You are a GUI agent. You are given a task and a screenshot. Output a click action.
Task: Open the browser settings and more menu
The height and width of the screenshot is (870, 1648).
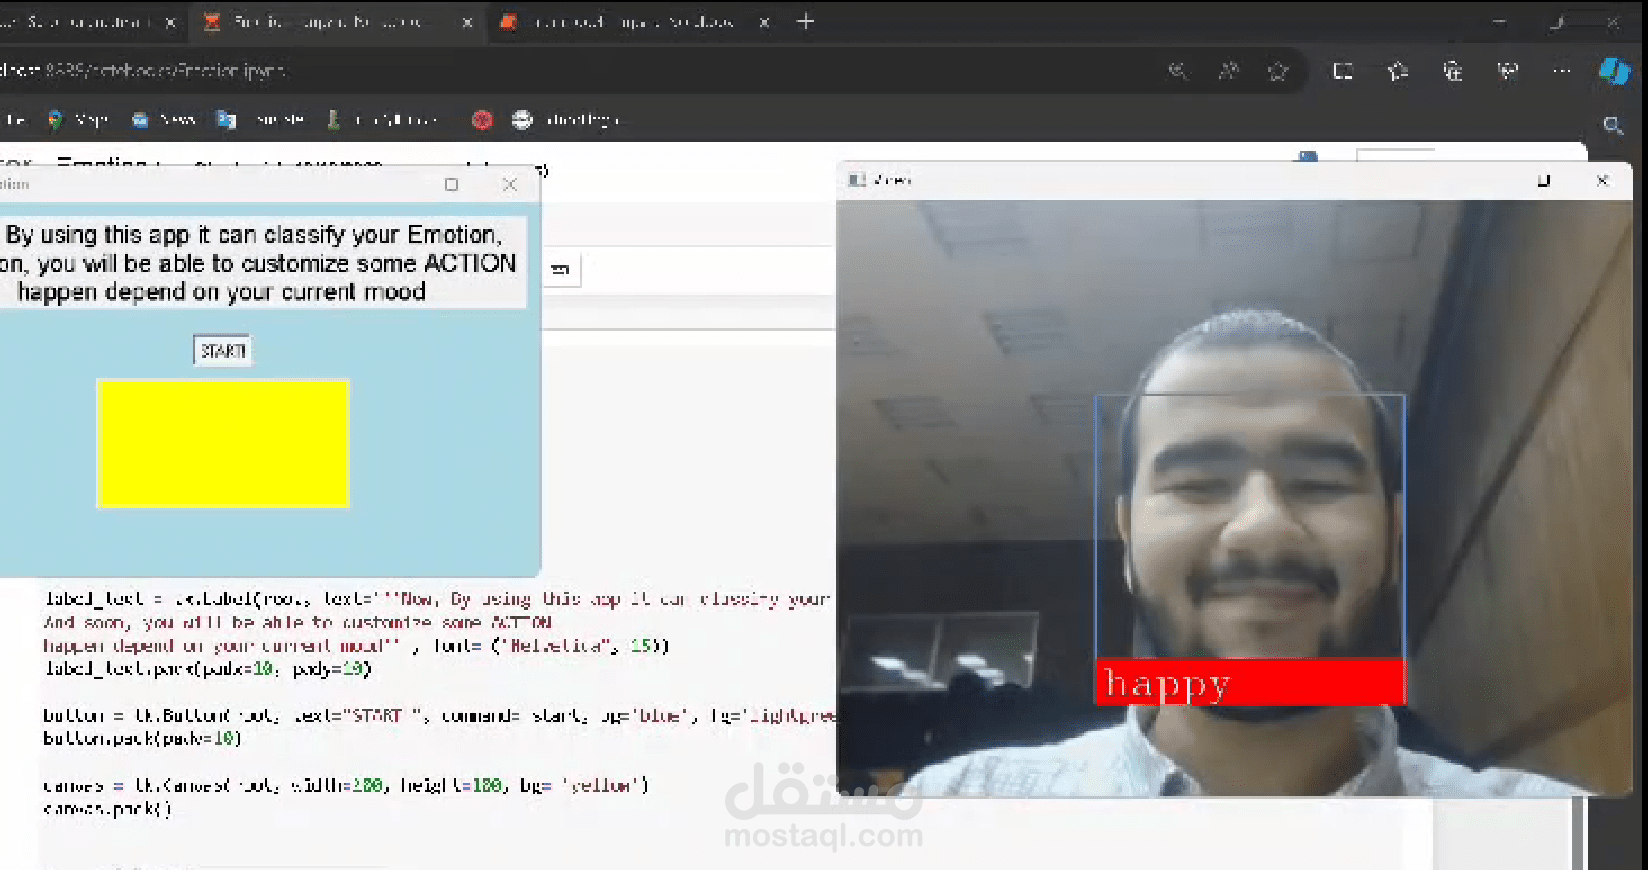pos(1561,71)
